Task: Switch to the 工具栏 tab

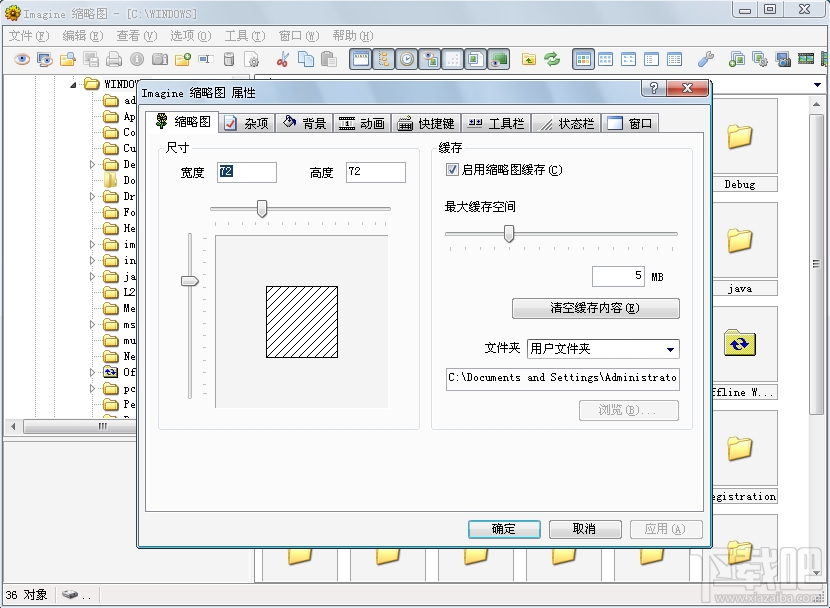Action: (x=497, y=123)
